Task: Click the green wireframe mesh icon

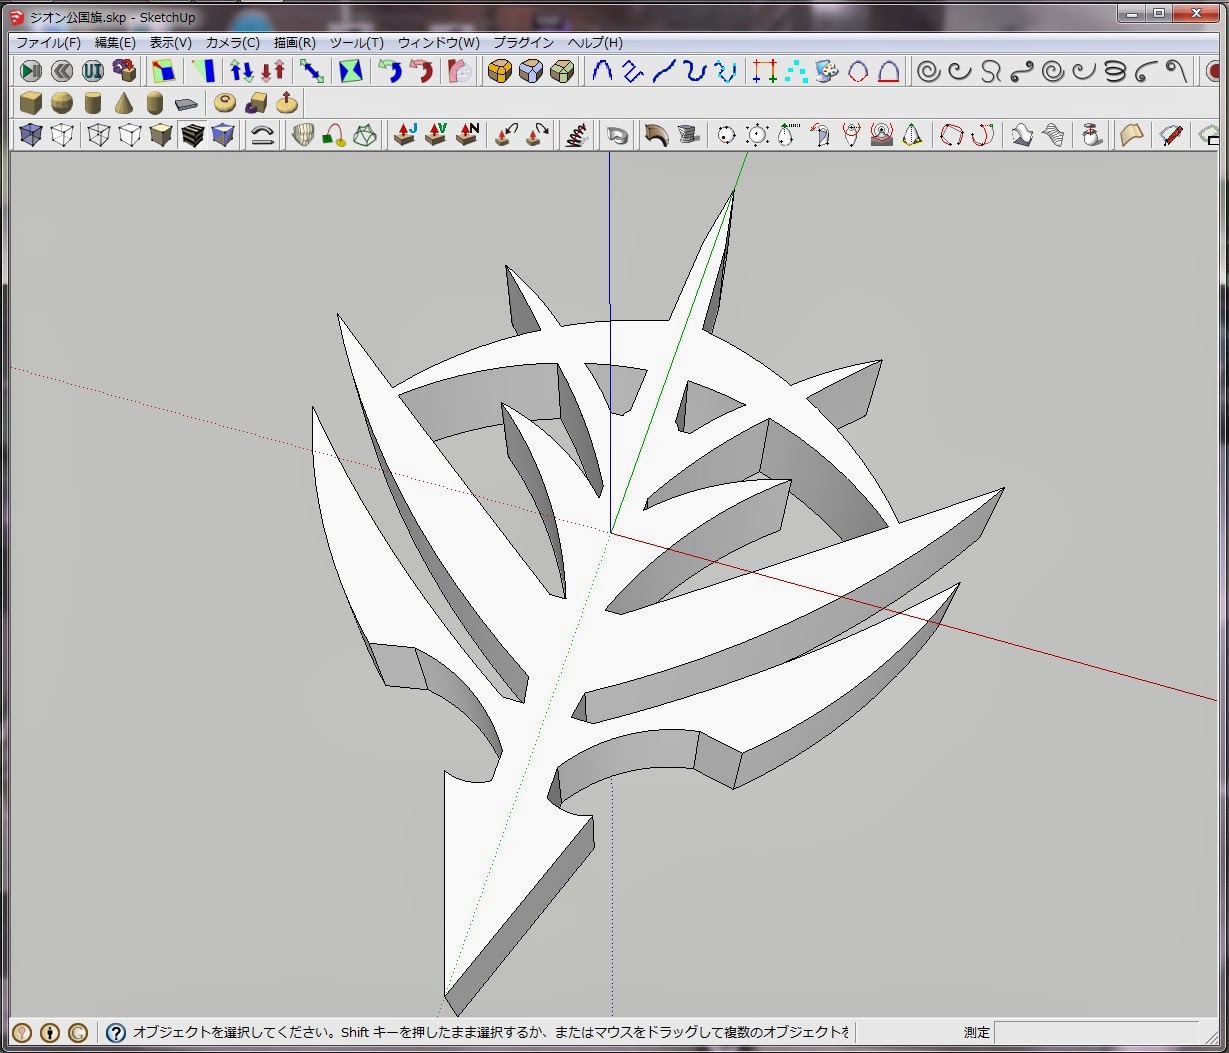Action: coord(365,135)
